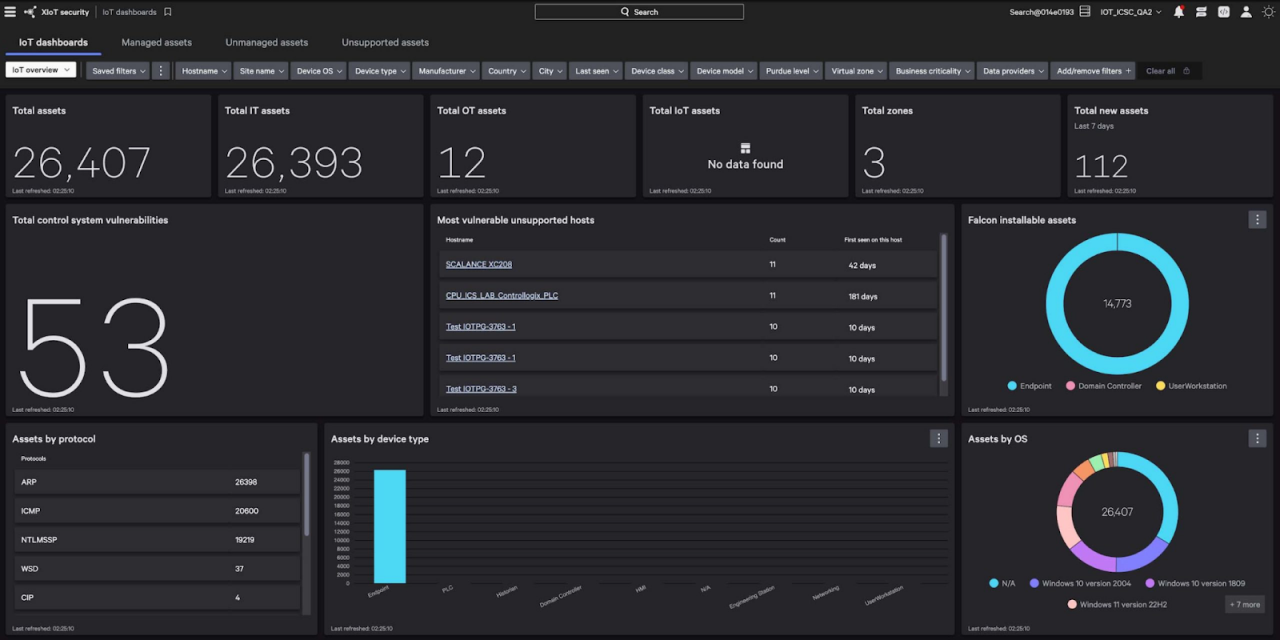Open options menu on Assets by OS panel

click(x=1257, y=438)
